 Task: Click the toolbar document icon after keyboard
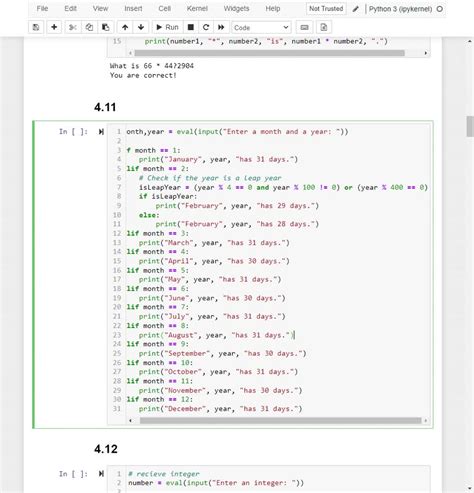pyautogui.click(x=324, y=27)
